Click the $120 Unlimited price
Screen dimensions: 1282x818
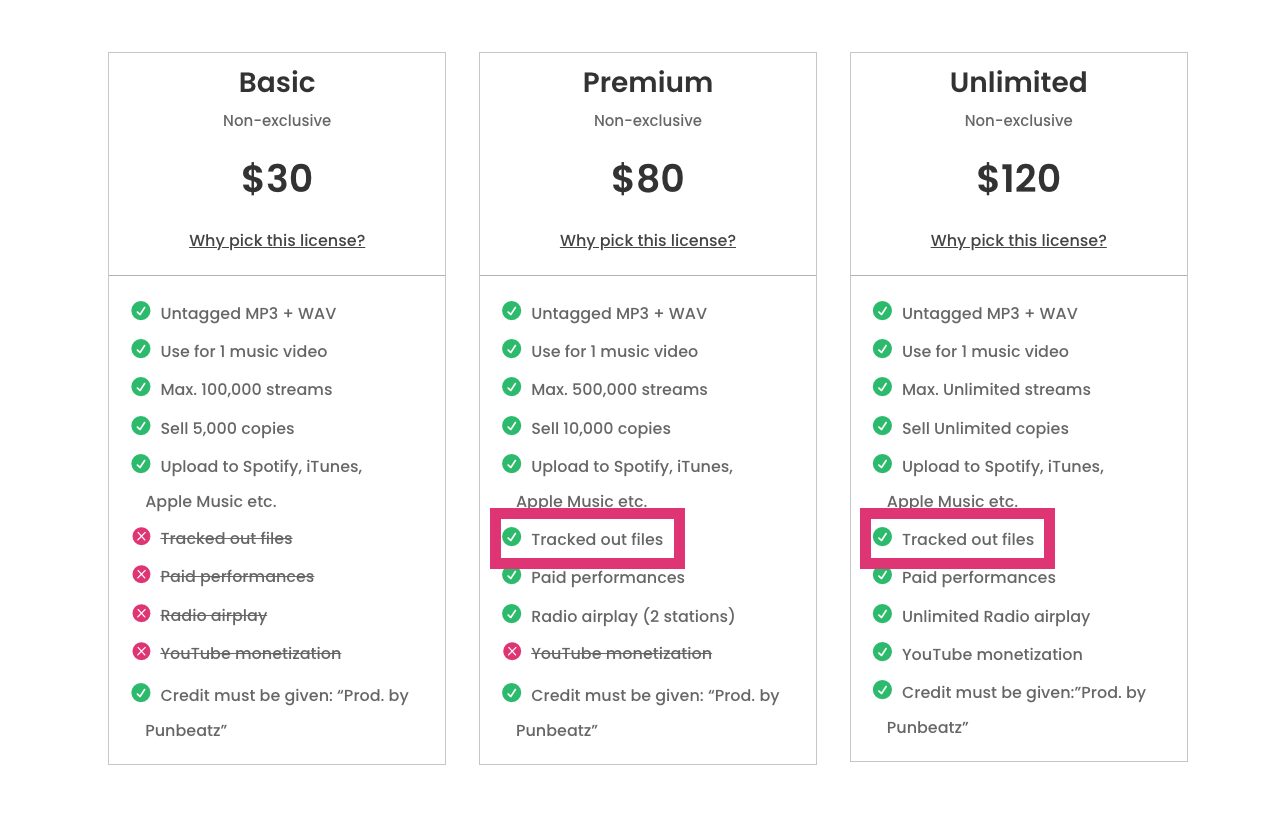[x=1018, y=179]
